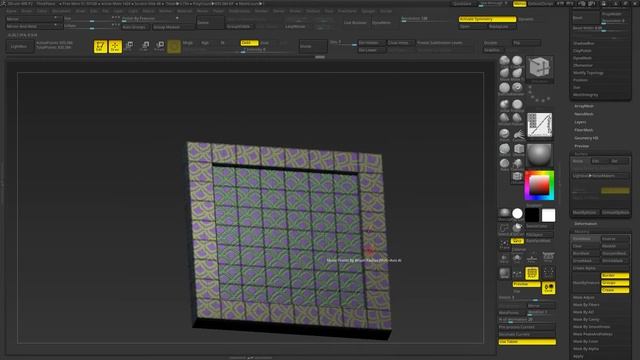
Task: Toggle the yellow Preview button
Action: (x=527, y=284)
